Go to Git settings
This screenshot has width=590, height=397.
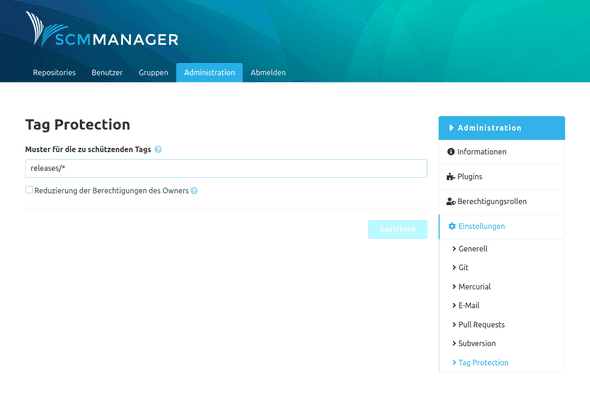[x=463, y=268]
